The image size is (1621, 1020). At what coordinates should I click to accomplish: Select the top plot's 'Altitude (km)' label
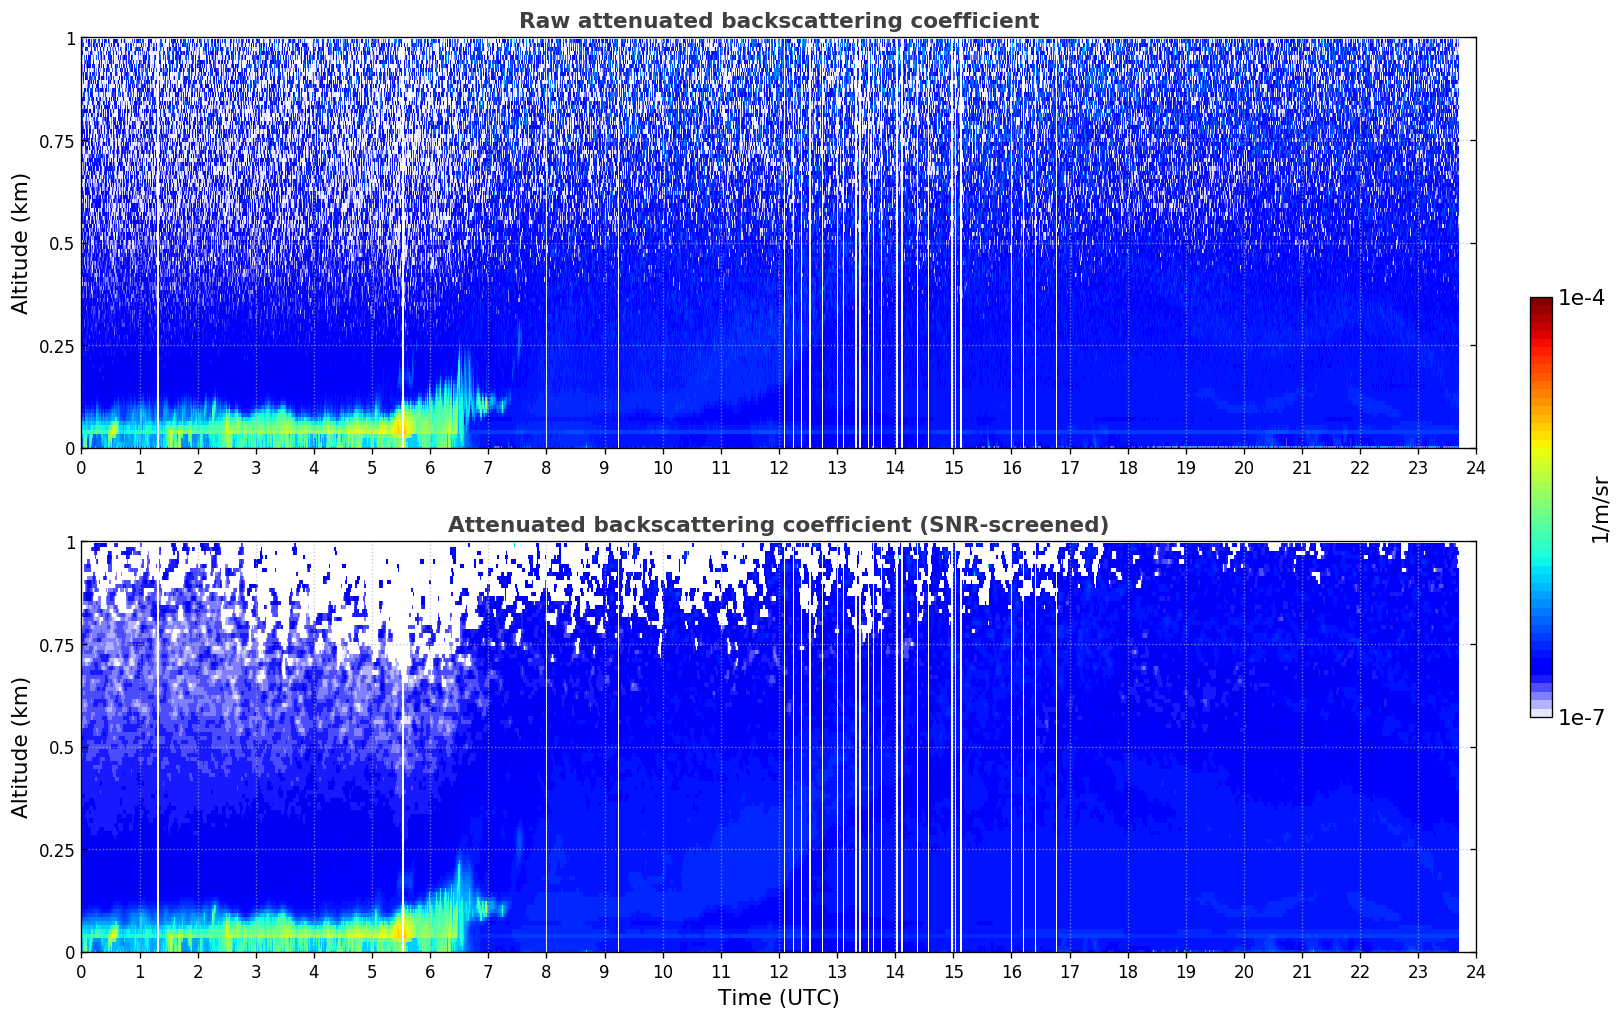pos(21,243)
